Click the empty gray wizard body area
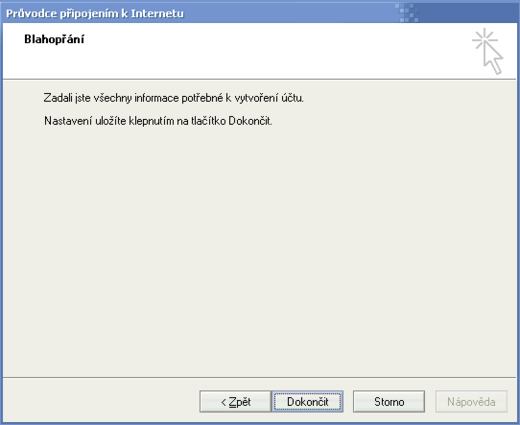The height and width of the screenshot is (425, 520). [x=259, y=250]
